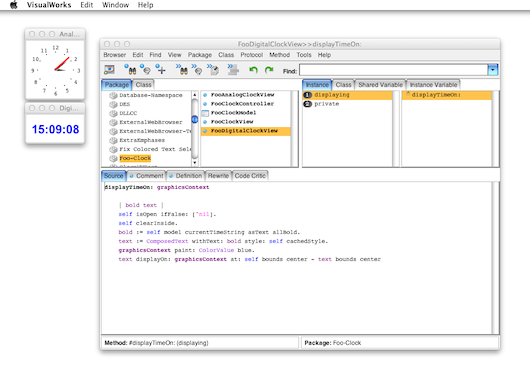Open the Protocol menu
530x385 pixels.
(251, 55)
